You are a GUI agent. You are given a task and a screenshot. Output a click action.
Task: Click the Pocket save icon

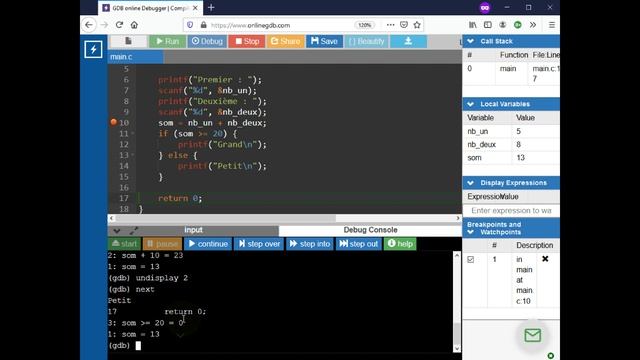(x=404, y=25)
